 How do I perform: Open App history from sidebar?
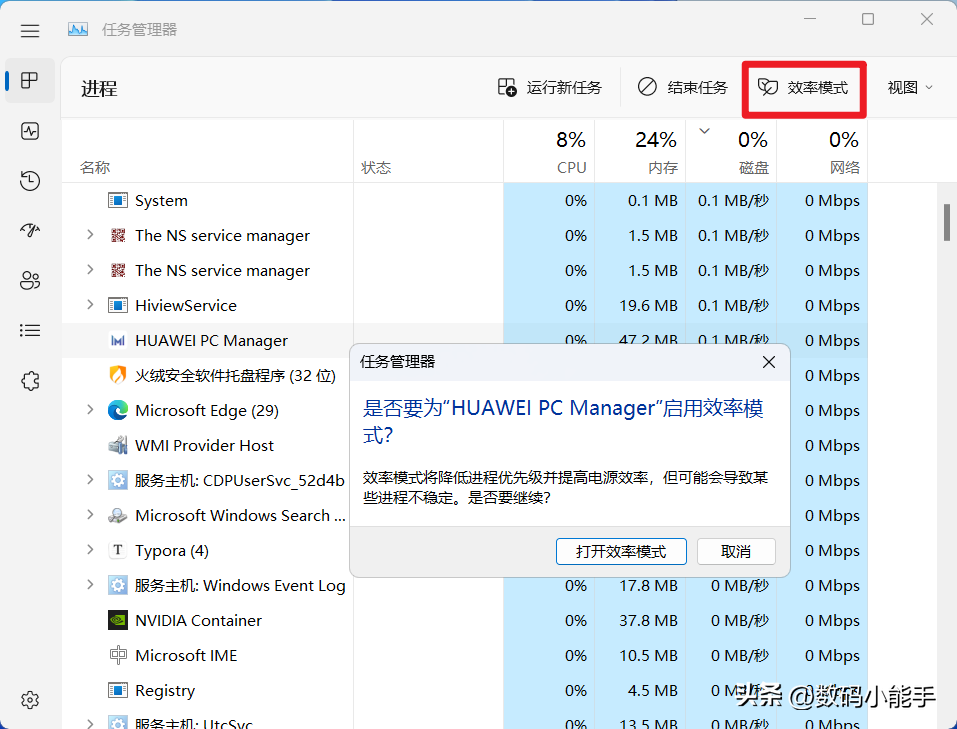click(30, 181)
